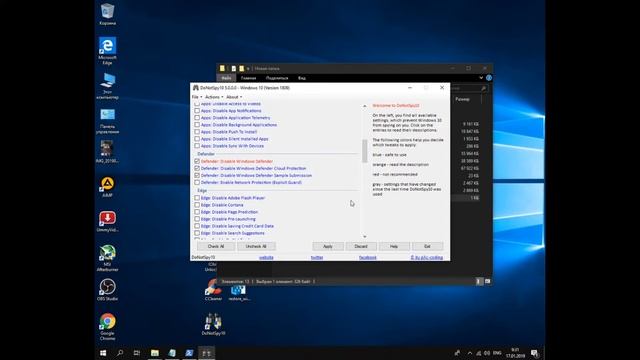Screen dimensions: 640x360
Task: Click the Windows Start button
Action: click(103, 353)
